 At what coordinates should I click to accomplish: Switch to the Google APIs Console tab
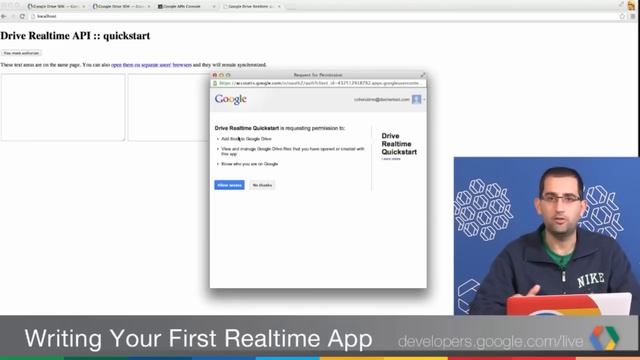coord(186,7)
